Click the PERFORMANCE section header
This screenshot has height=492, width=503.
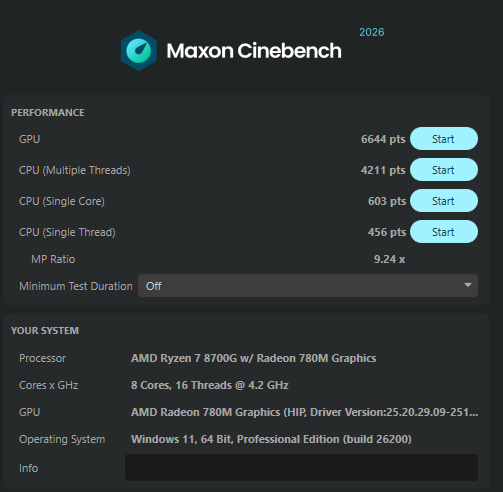pos(48,113)
